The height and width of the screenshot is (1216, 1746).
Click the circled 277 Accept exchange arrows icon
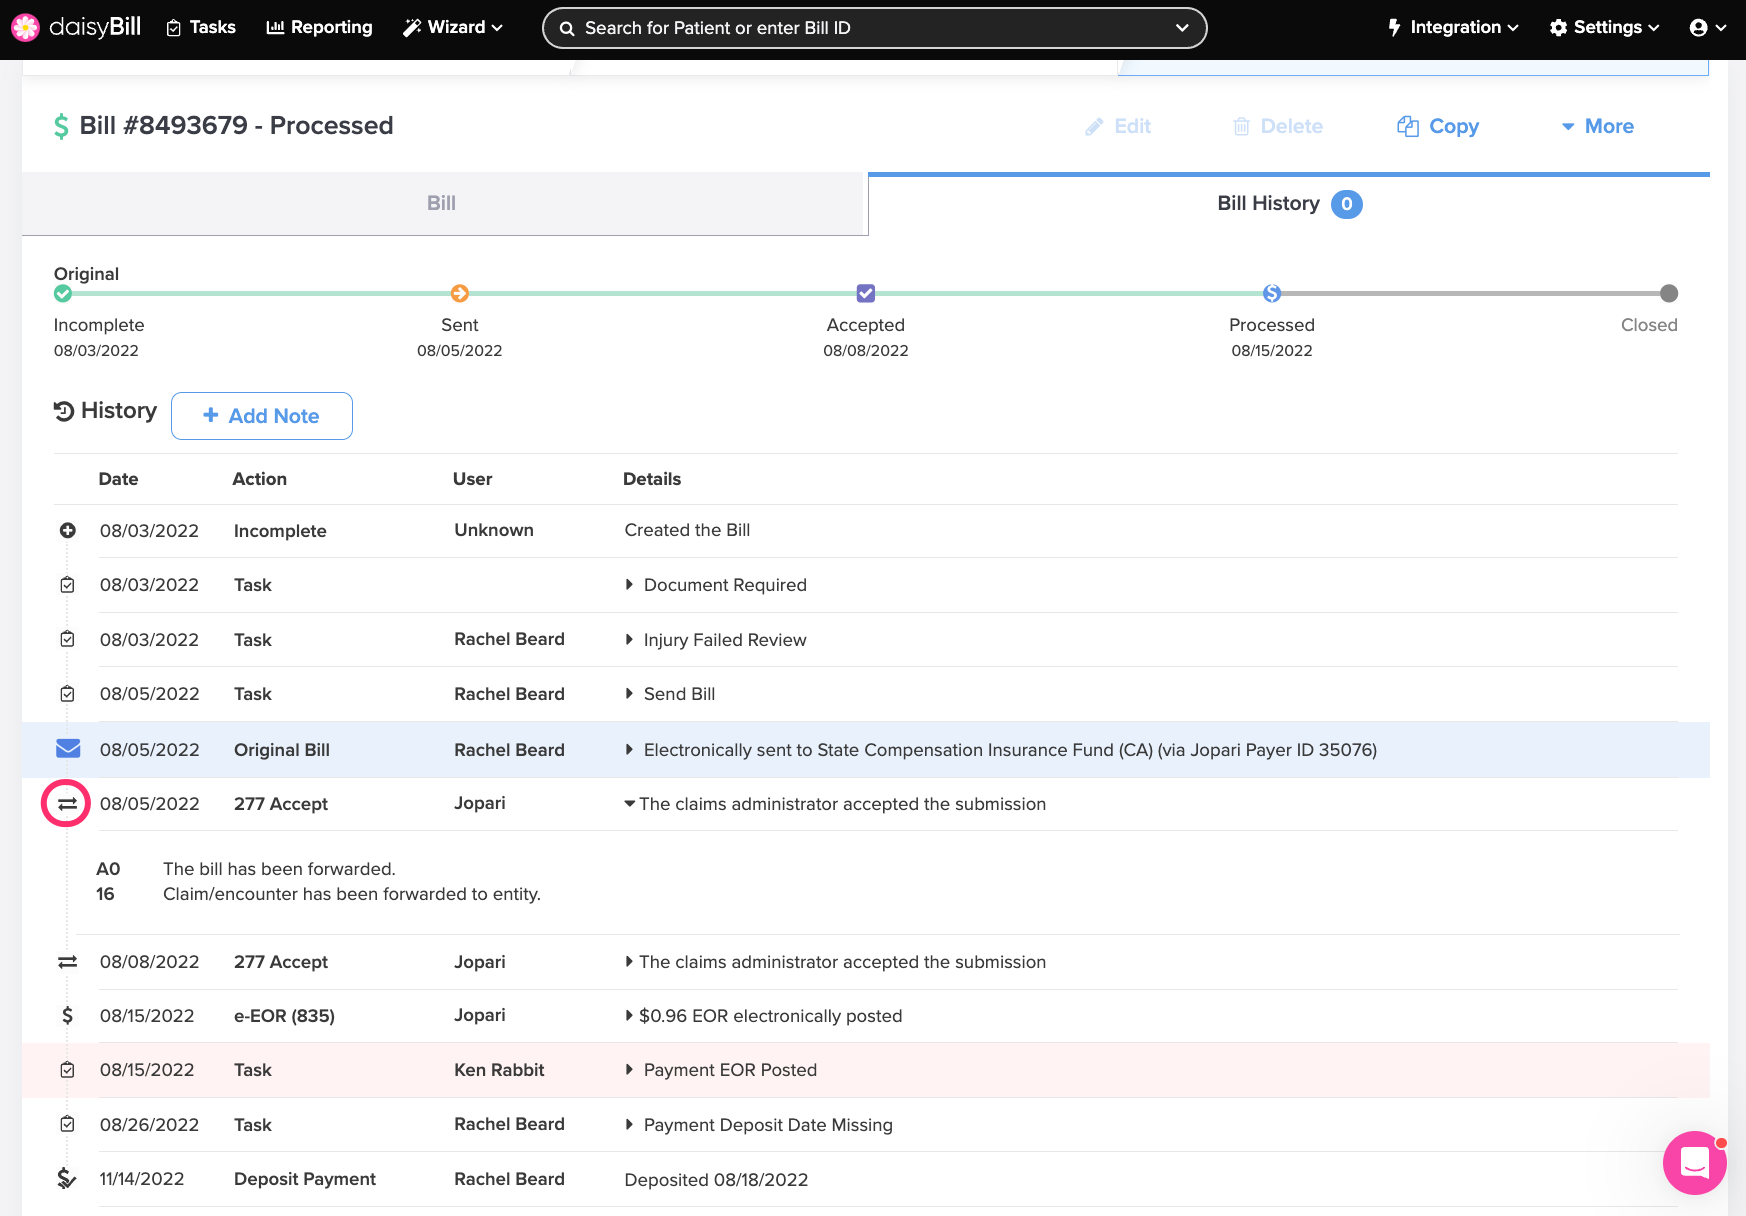coord(66,804)
